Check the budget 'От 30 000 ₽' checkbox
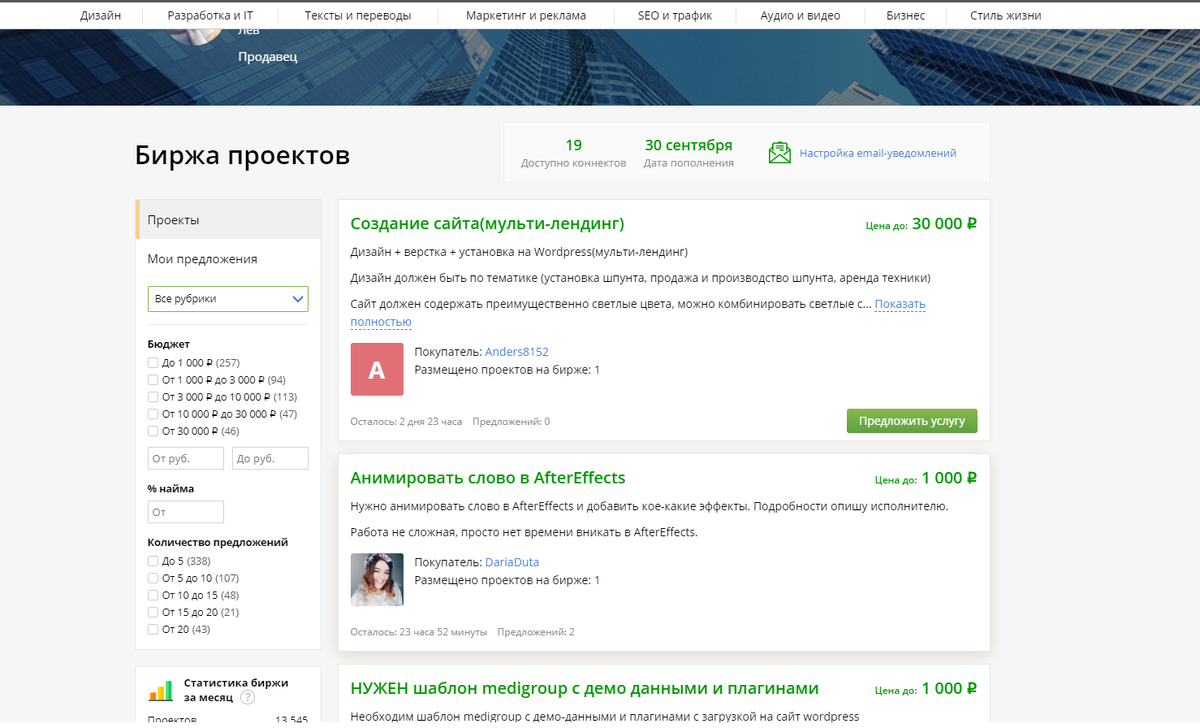 (x=153, y=431)
